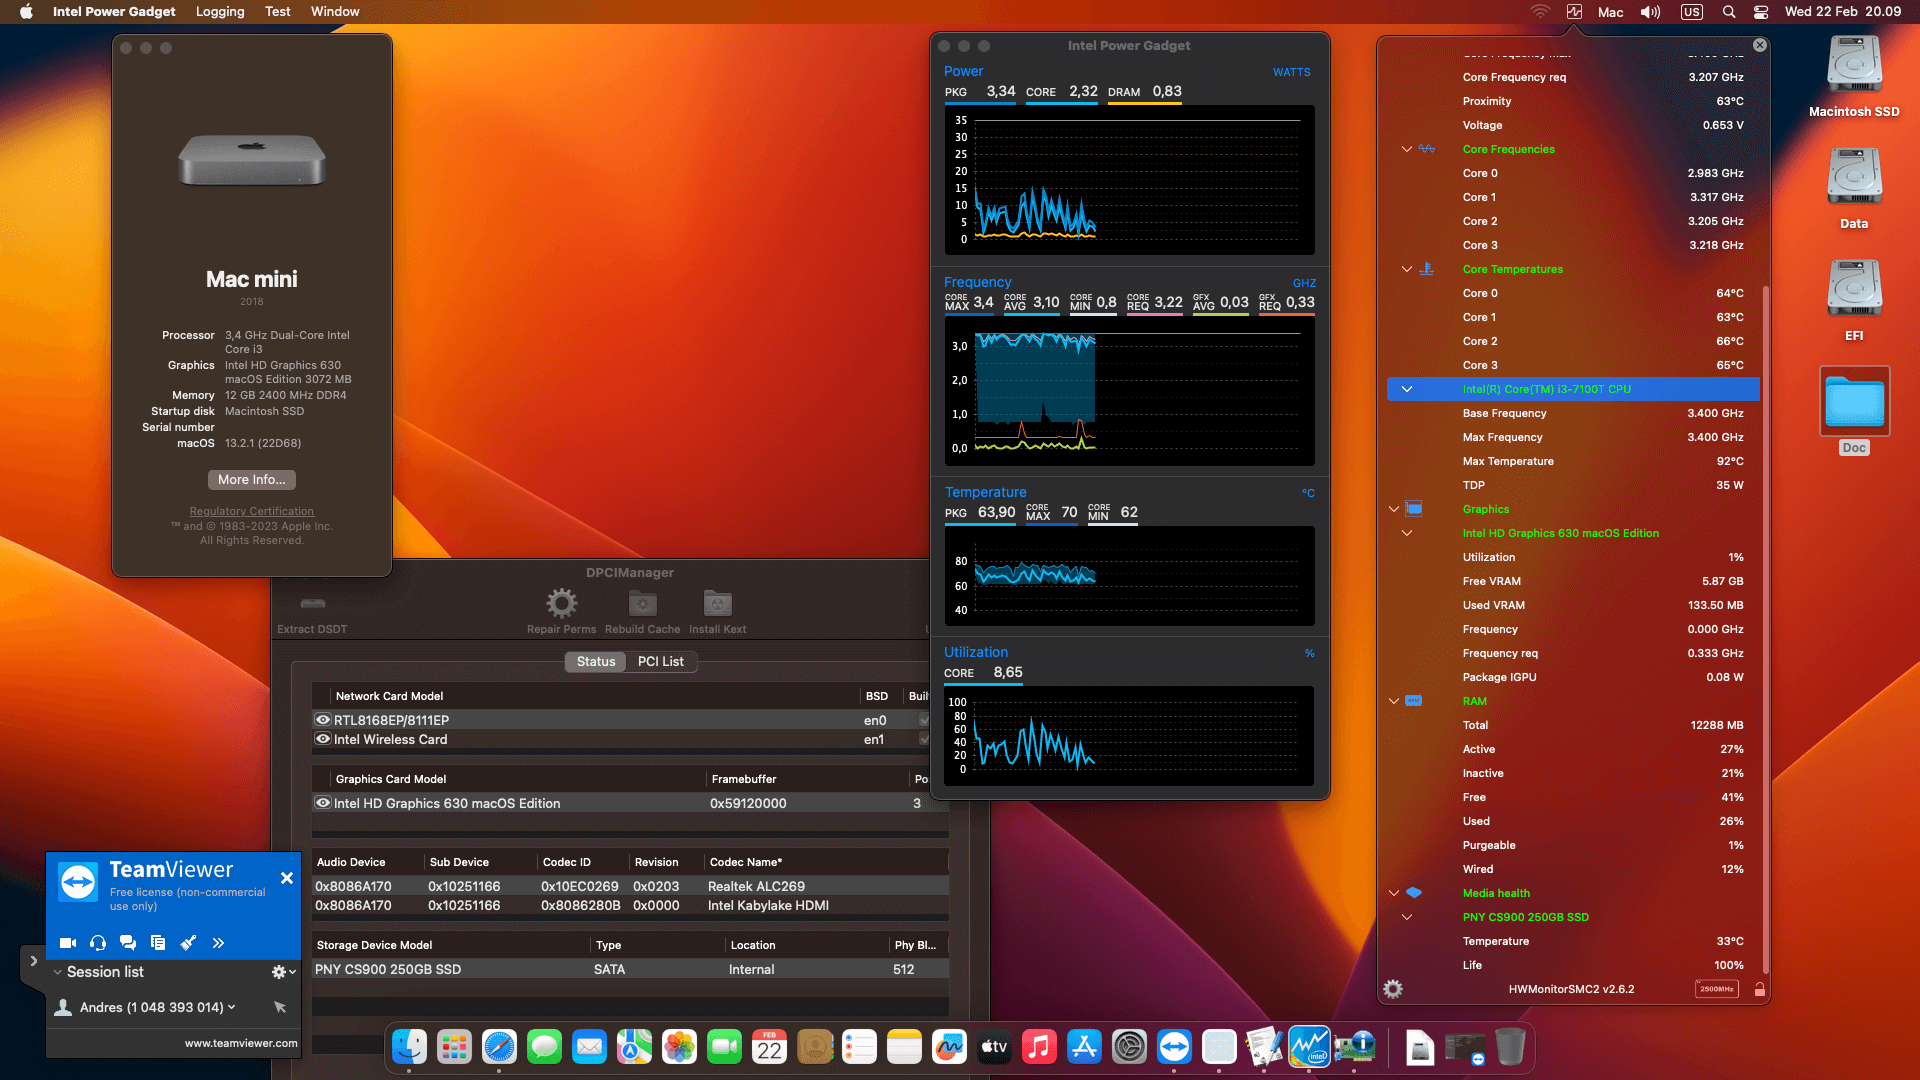Click Rebuild Cache in DPCIManager toolbar
Screen dimensions: 1920x1080
[642, 611]
